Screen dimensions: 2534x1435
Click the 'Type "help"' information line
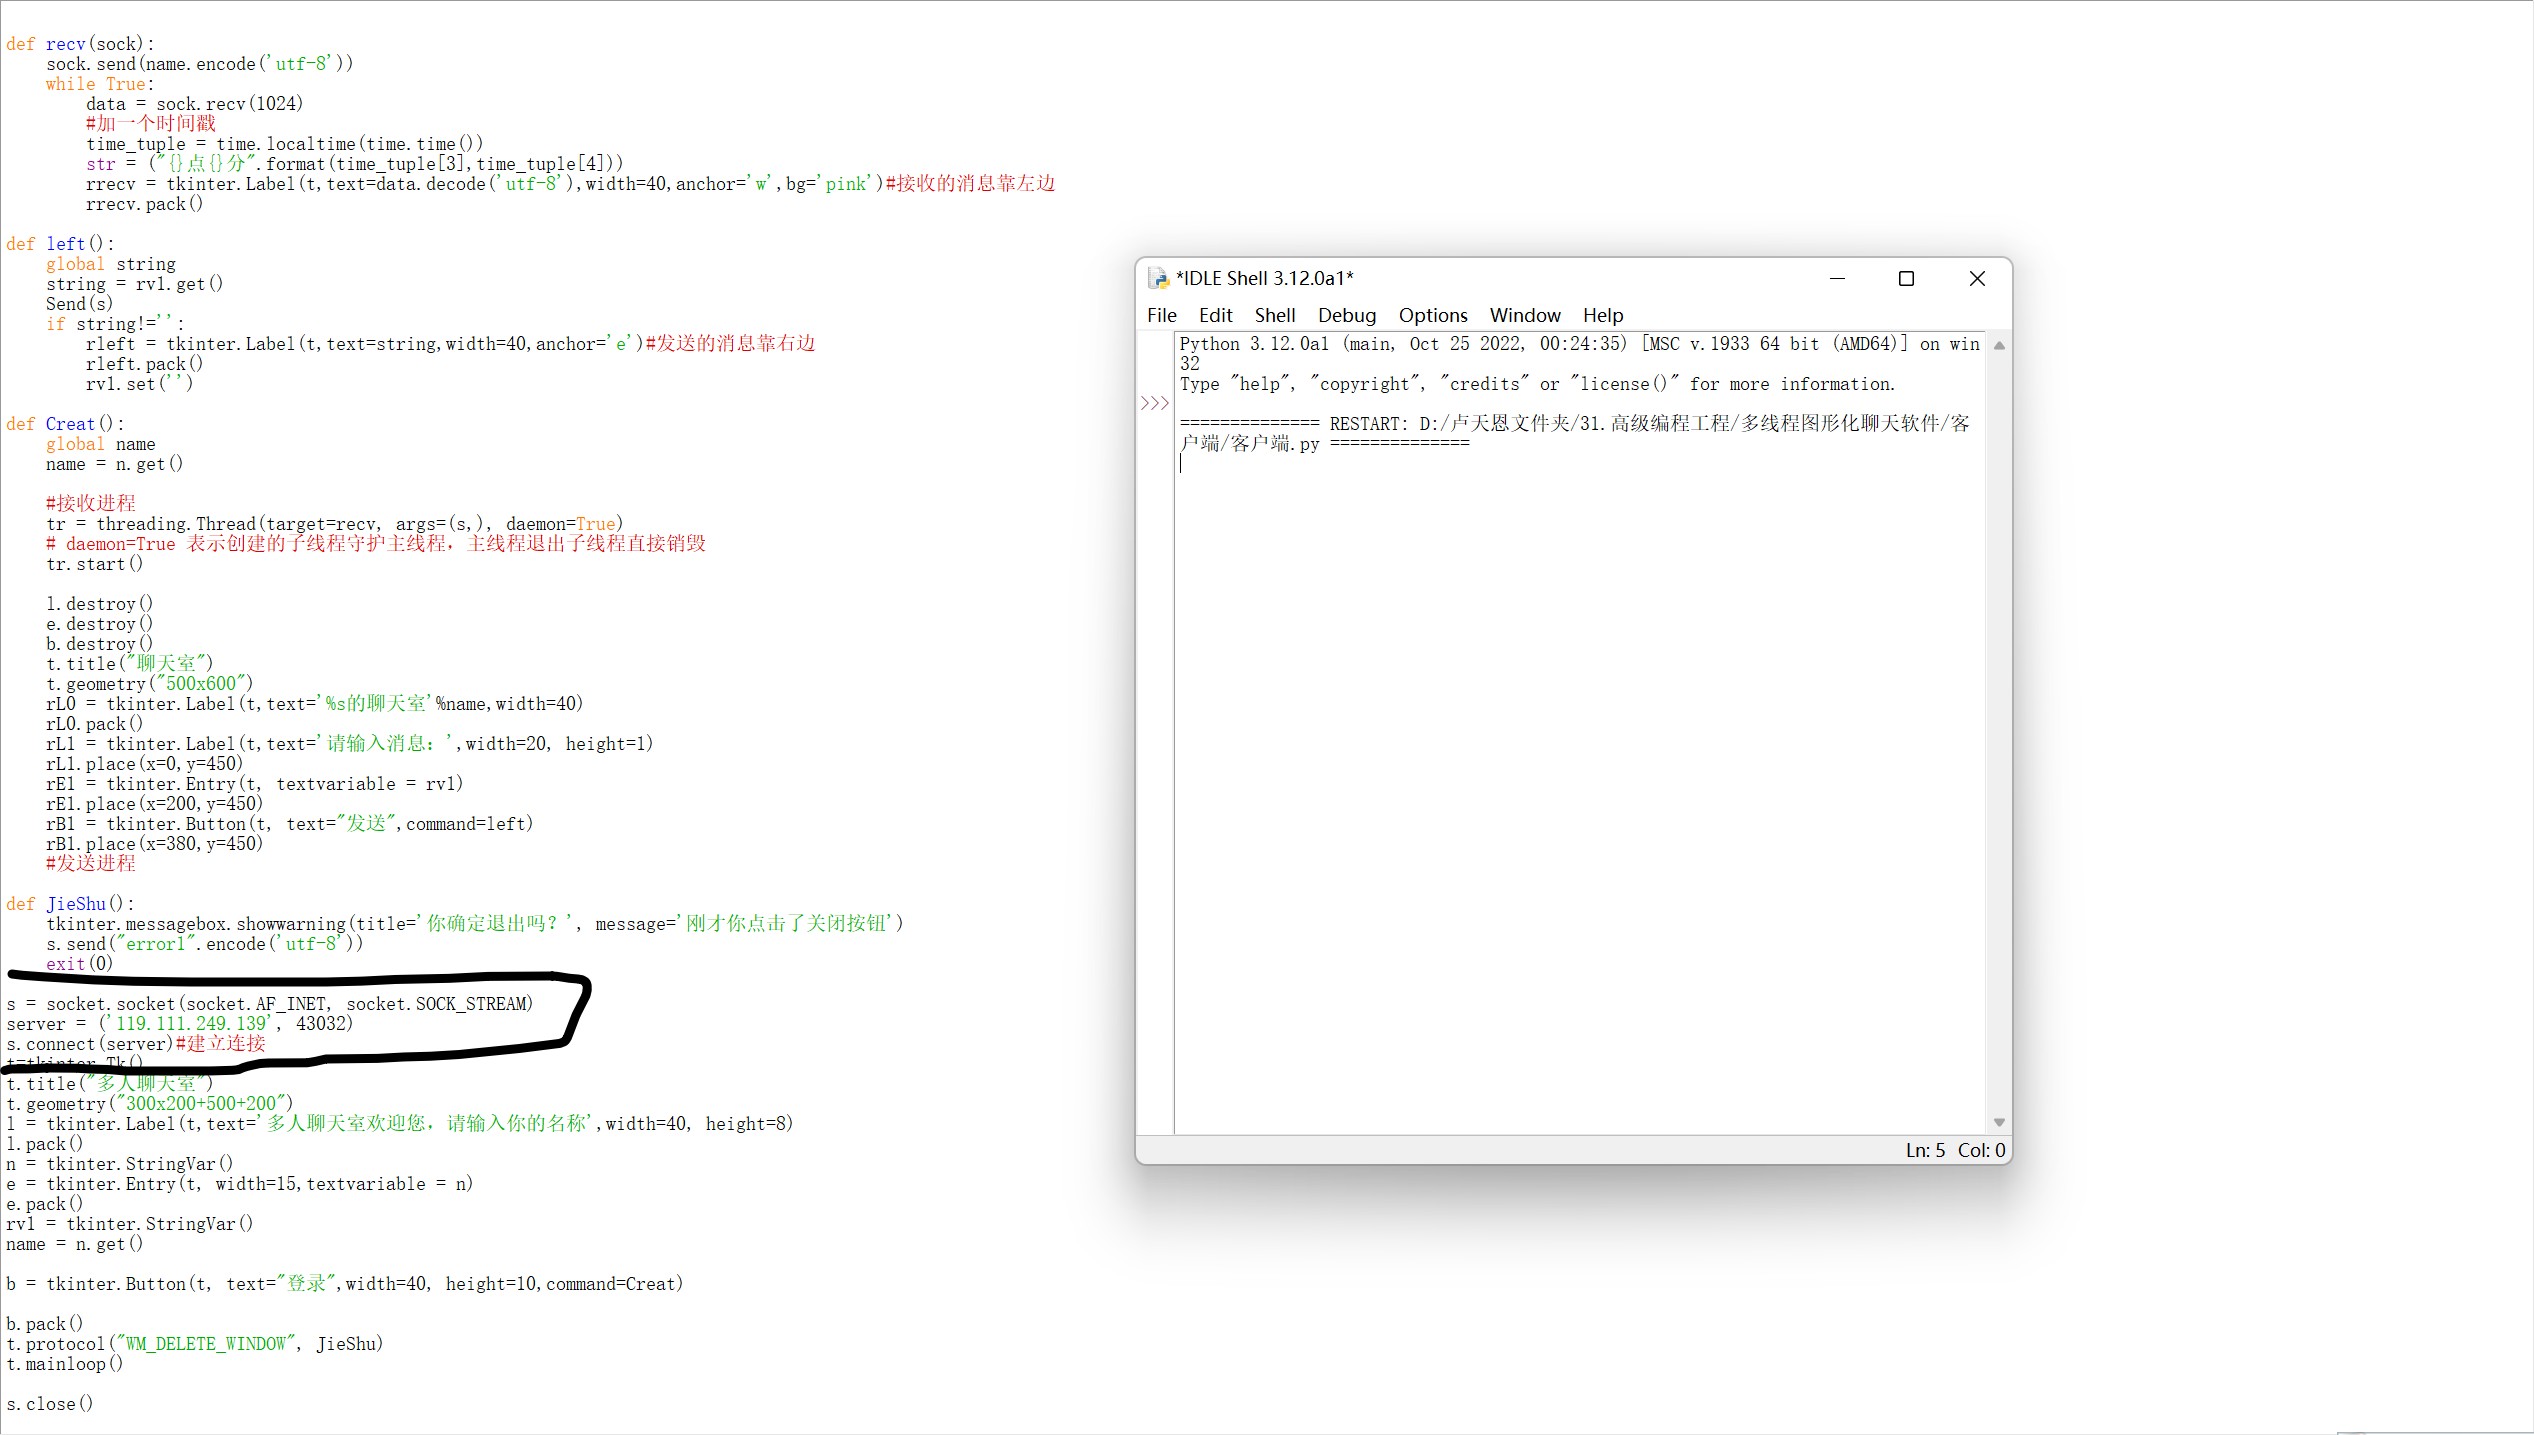coord(1537,384)
